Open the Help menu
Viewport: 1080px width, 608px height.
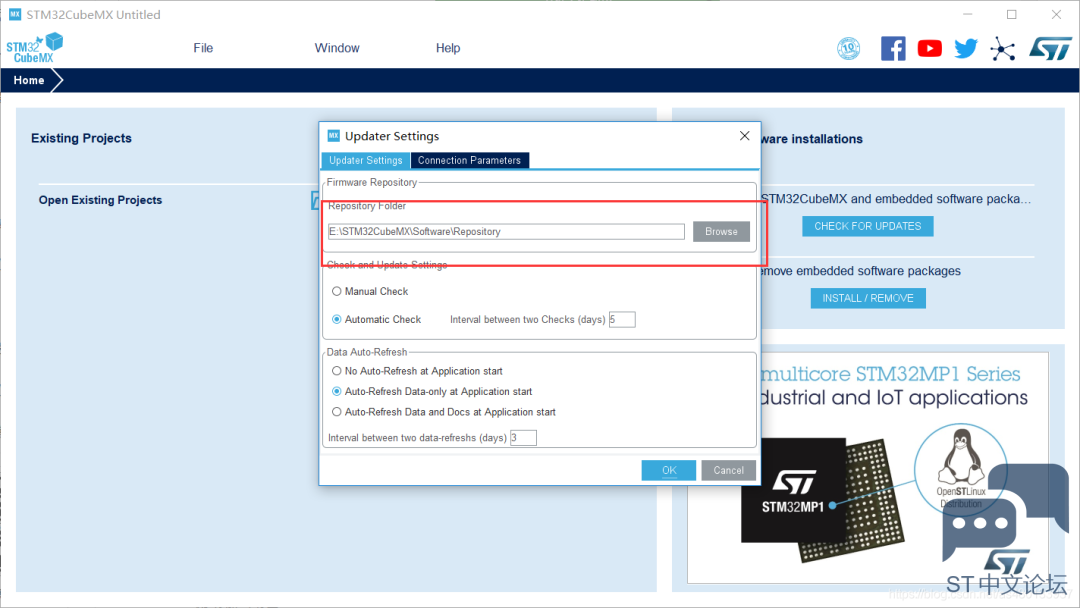click(x=448, y=48)
